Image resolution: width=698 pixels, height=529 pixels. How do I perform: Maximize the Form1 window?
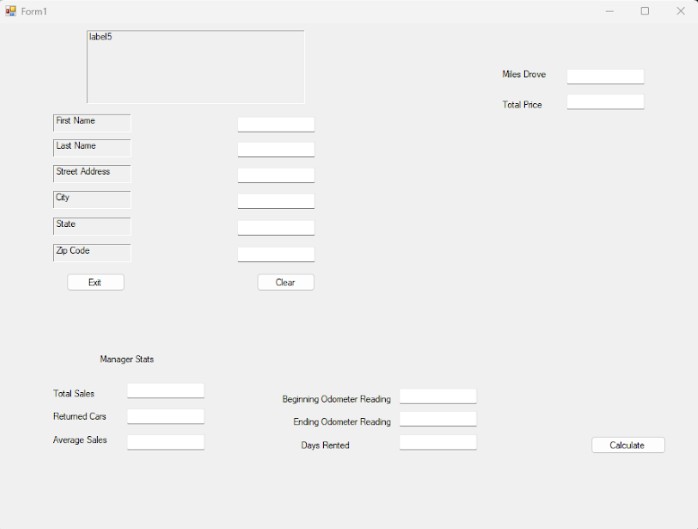[644, 11]
